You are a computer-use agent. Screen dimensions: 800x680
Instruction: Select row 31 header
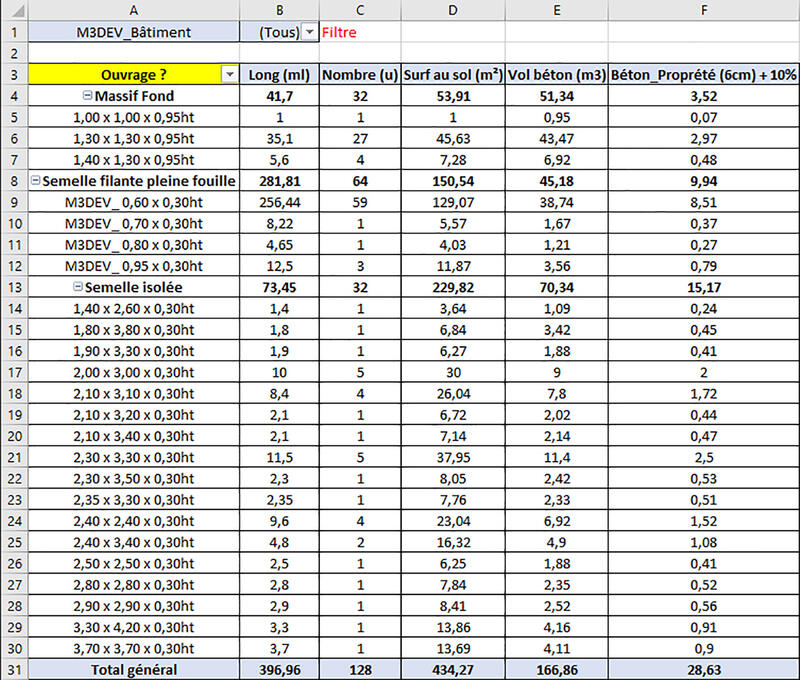(x=14, y=669)
